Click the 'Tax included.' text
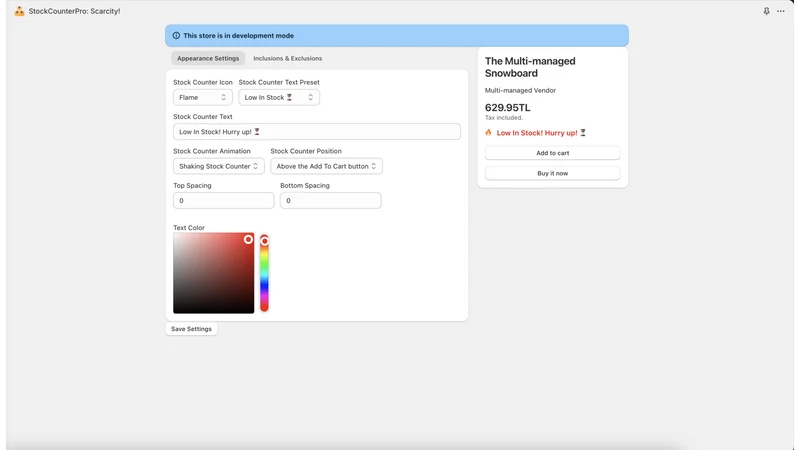This screenshot has width=800, height=450. pyautogui.click(x=504, y=118)
